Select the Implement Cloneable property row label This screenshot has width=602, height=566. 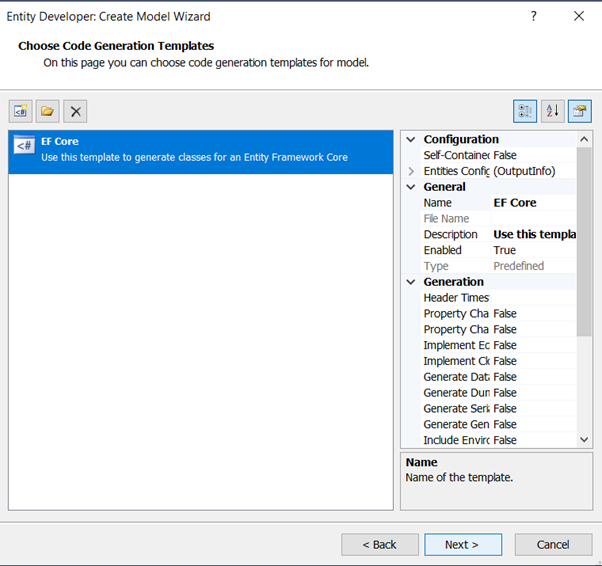pos(455,361)
